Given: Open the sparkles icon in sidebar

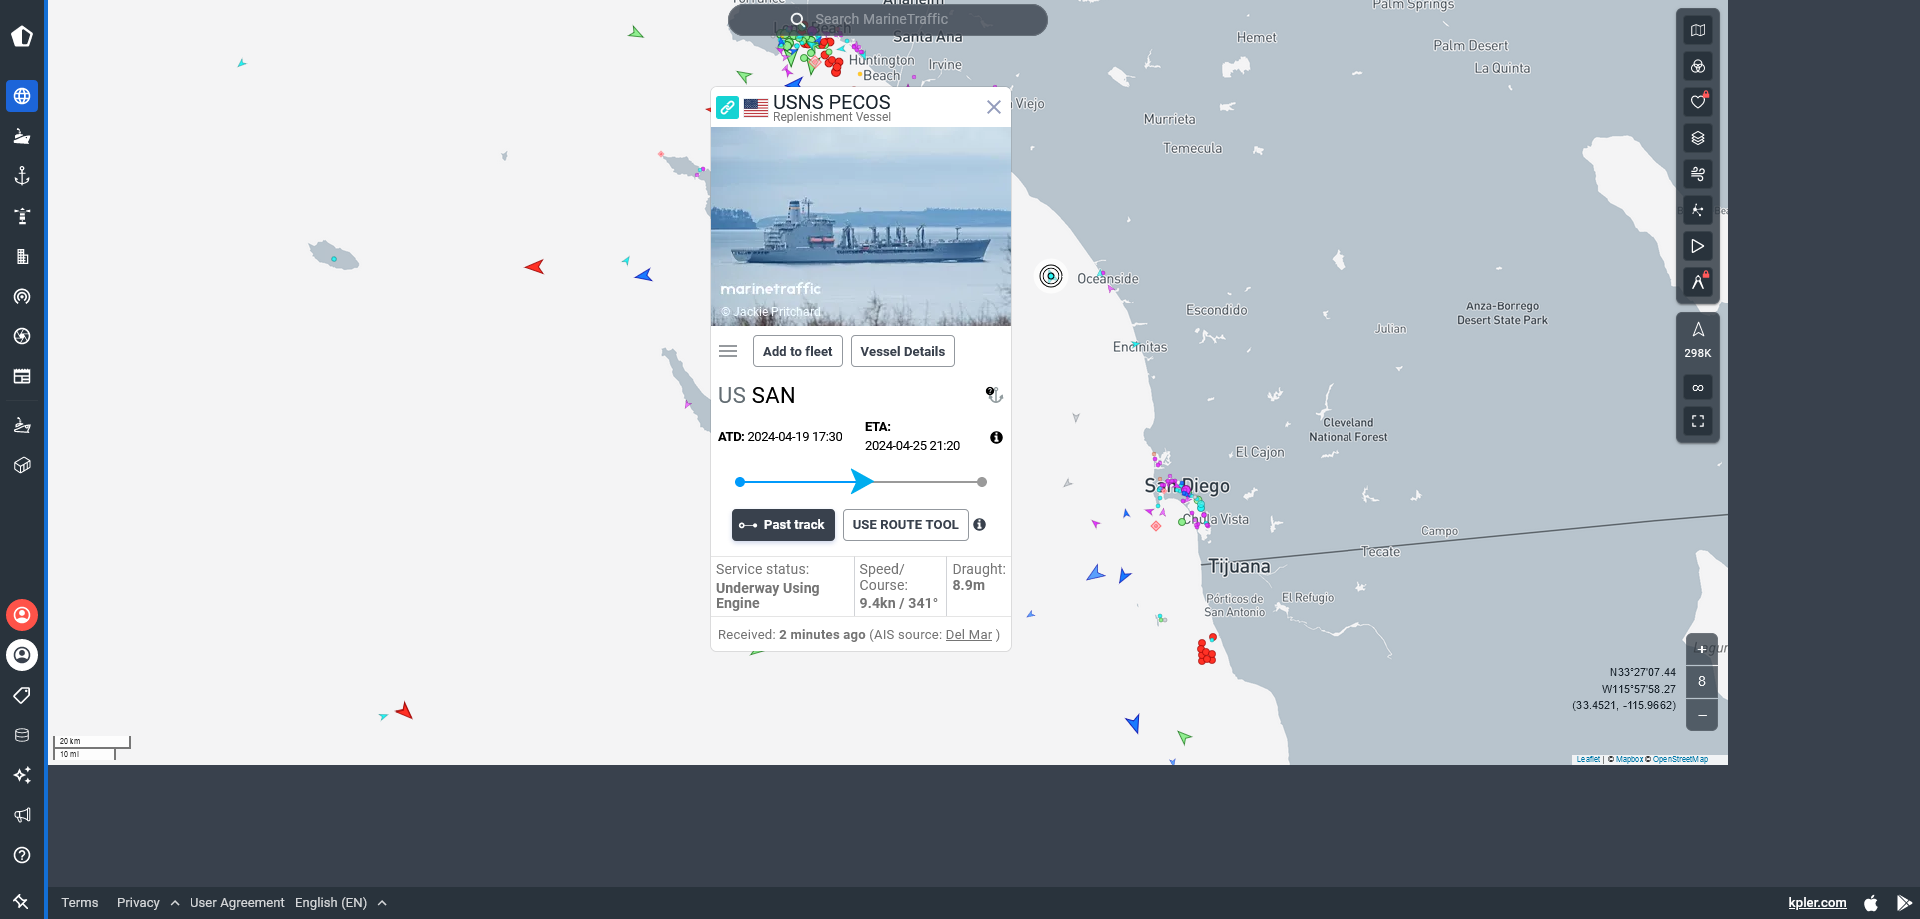Looking at the screenshot, I should pos(22,775).
